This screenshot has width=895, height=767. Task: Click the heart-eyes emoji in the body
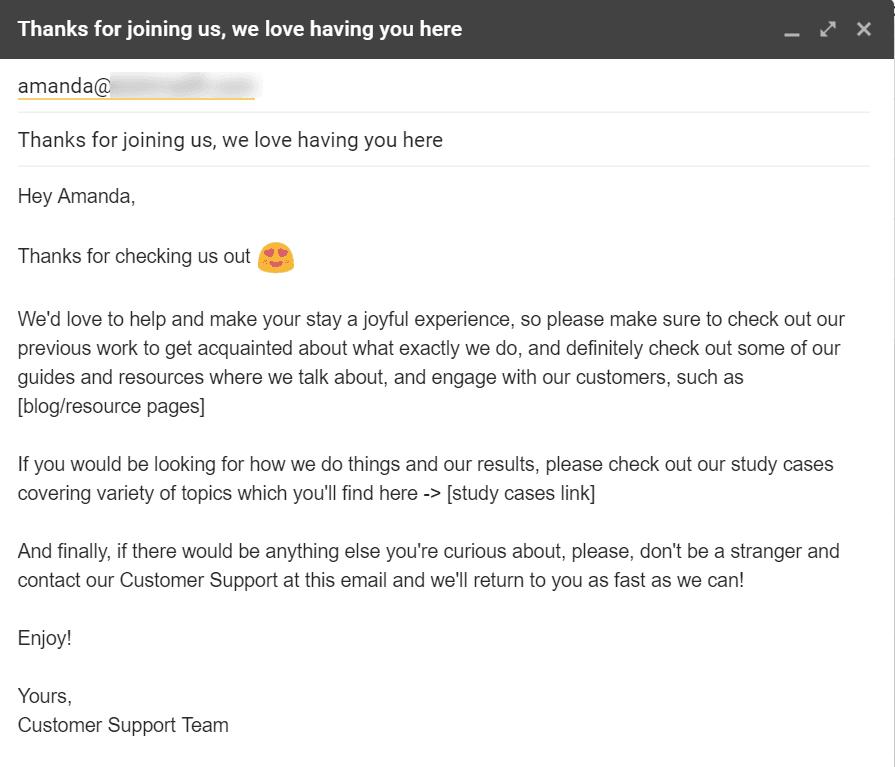point(275,257)
